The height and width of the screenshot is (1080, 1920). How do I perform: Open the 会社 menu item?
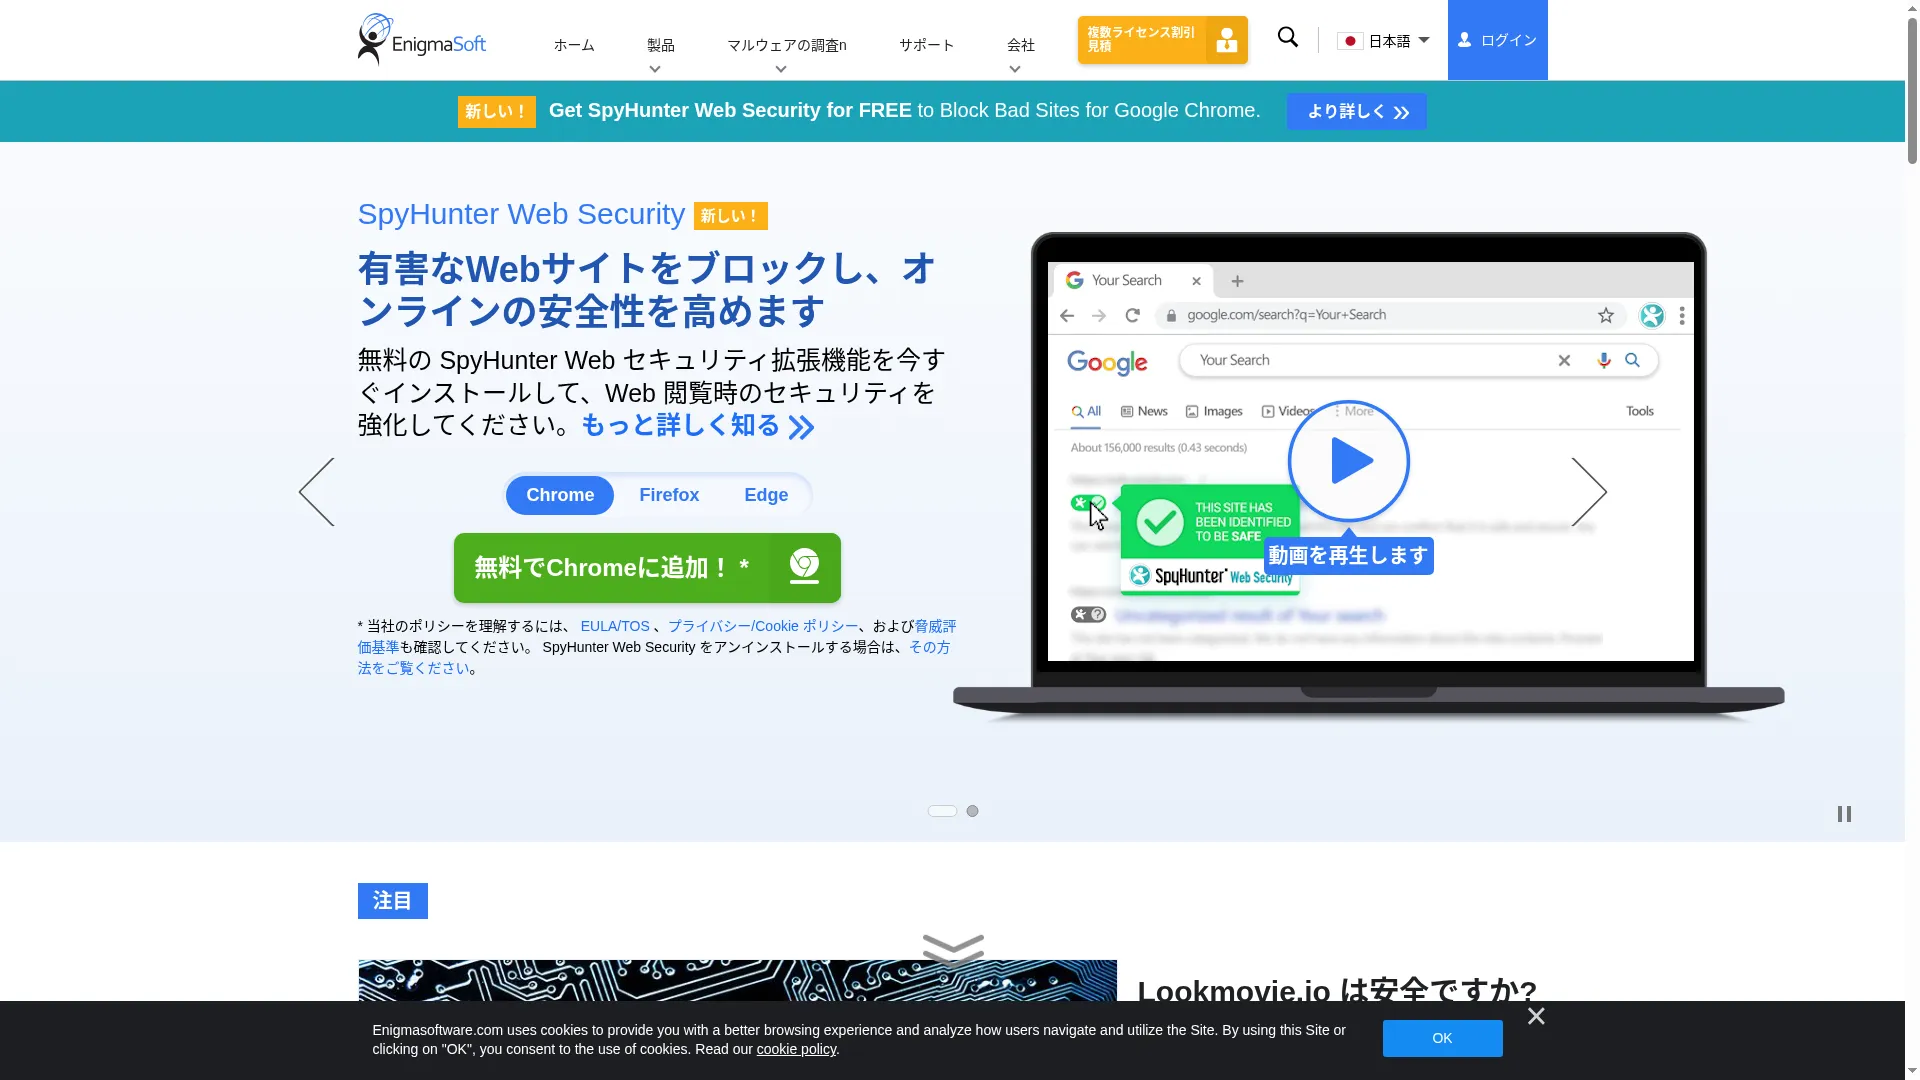tap(1021, 45)
